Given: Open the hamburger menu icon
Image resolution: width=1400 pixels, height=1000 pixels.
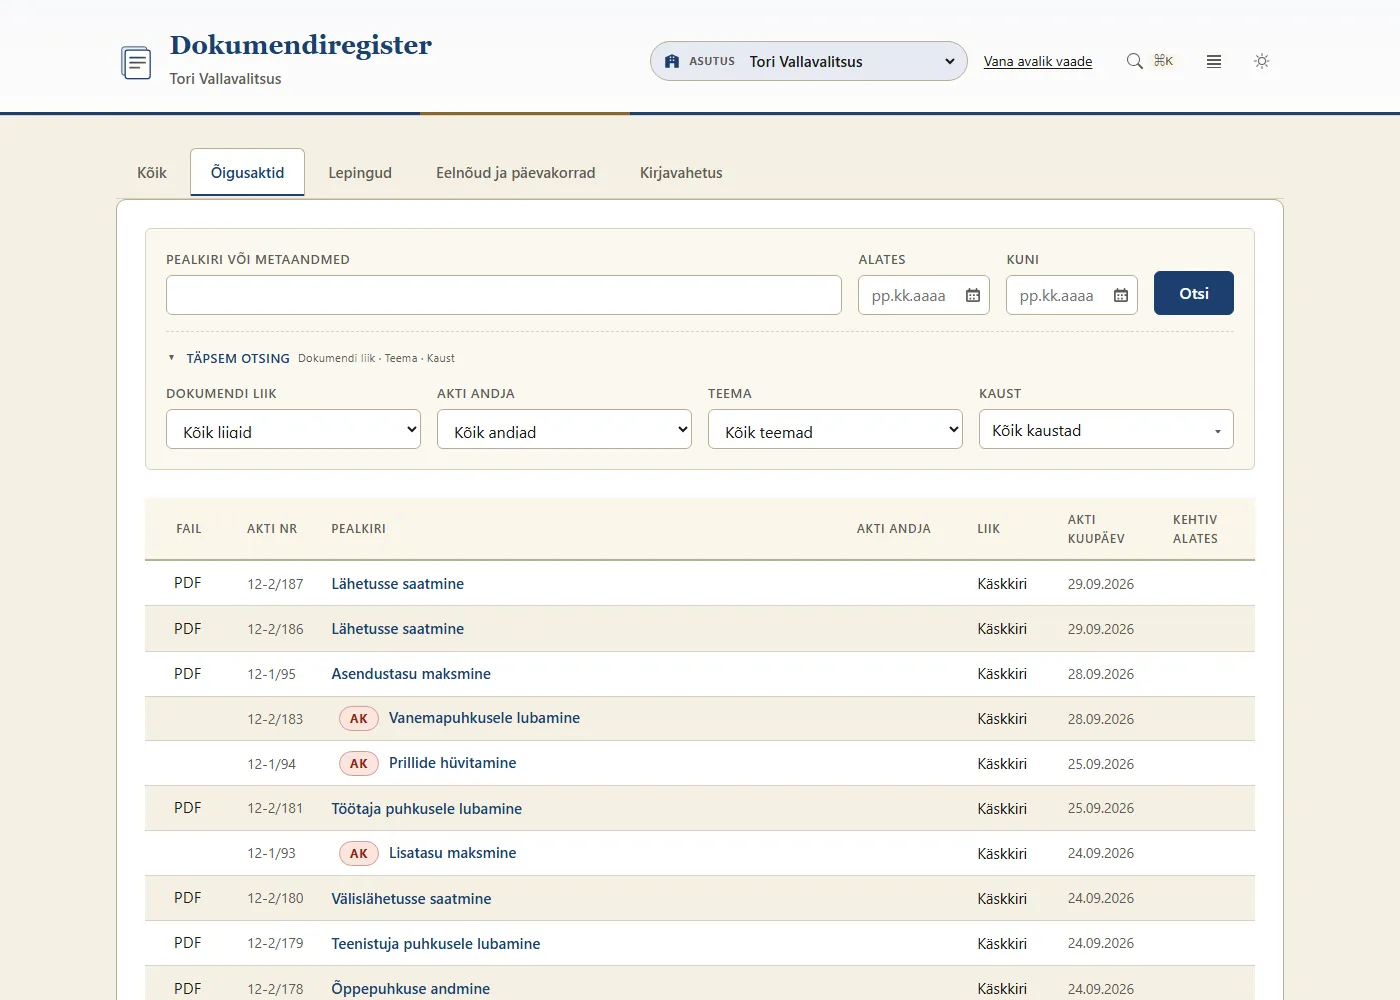Looking at the screenshot, I should (1214, 61).
